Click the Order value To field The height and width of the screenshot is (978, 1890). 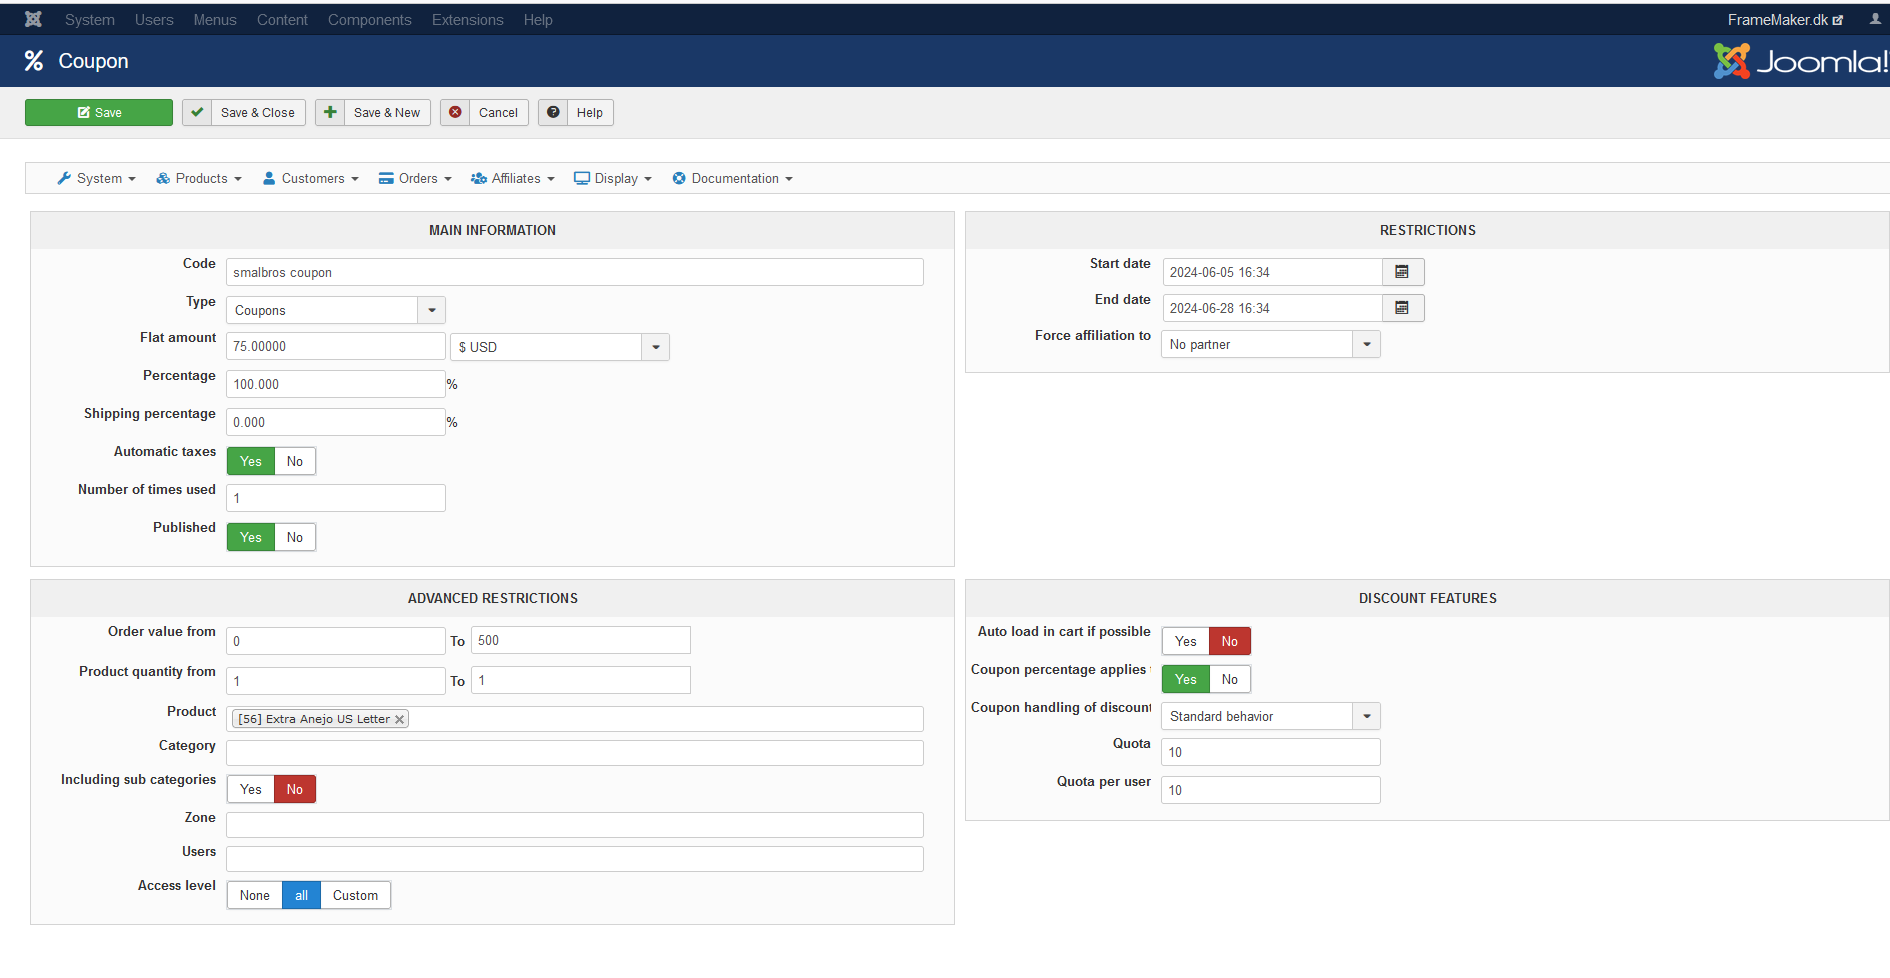point(581,640)
